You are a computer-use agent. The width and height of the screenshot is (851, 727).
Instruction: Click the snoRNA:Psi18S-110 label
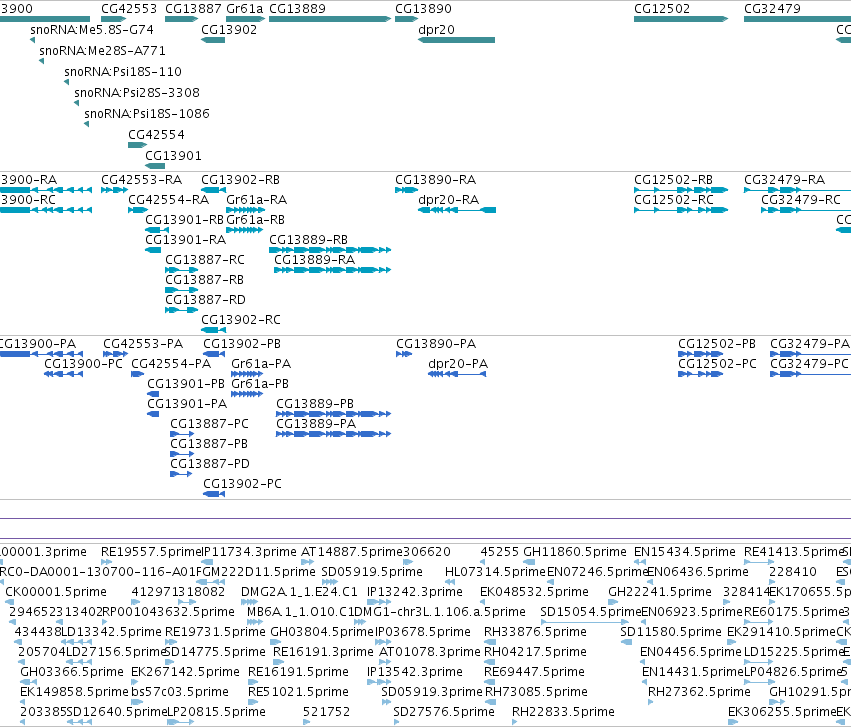point(123,72)
